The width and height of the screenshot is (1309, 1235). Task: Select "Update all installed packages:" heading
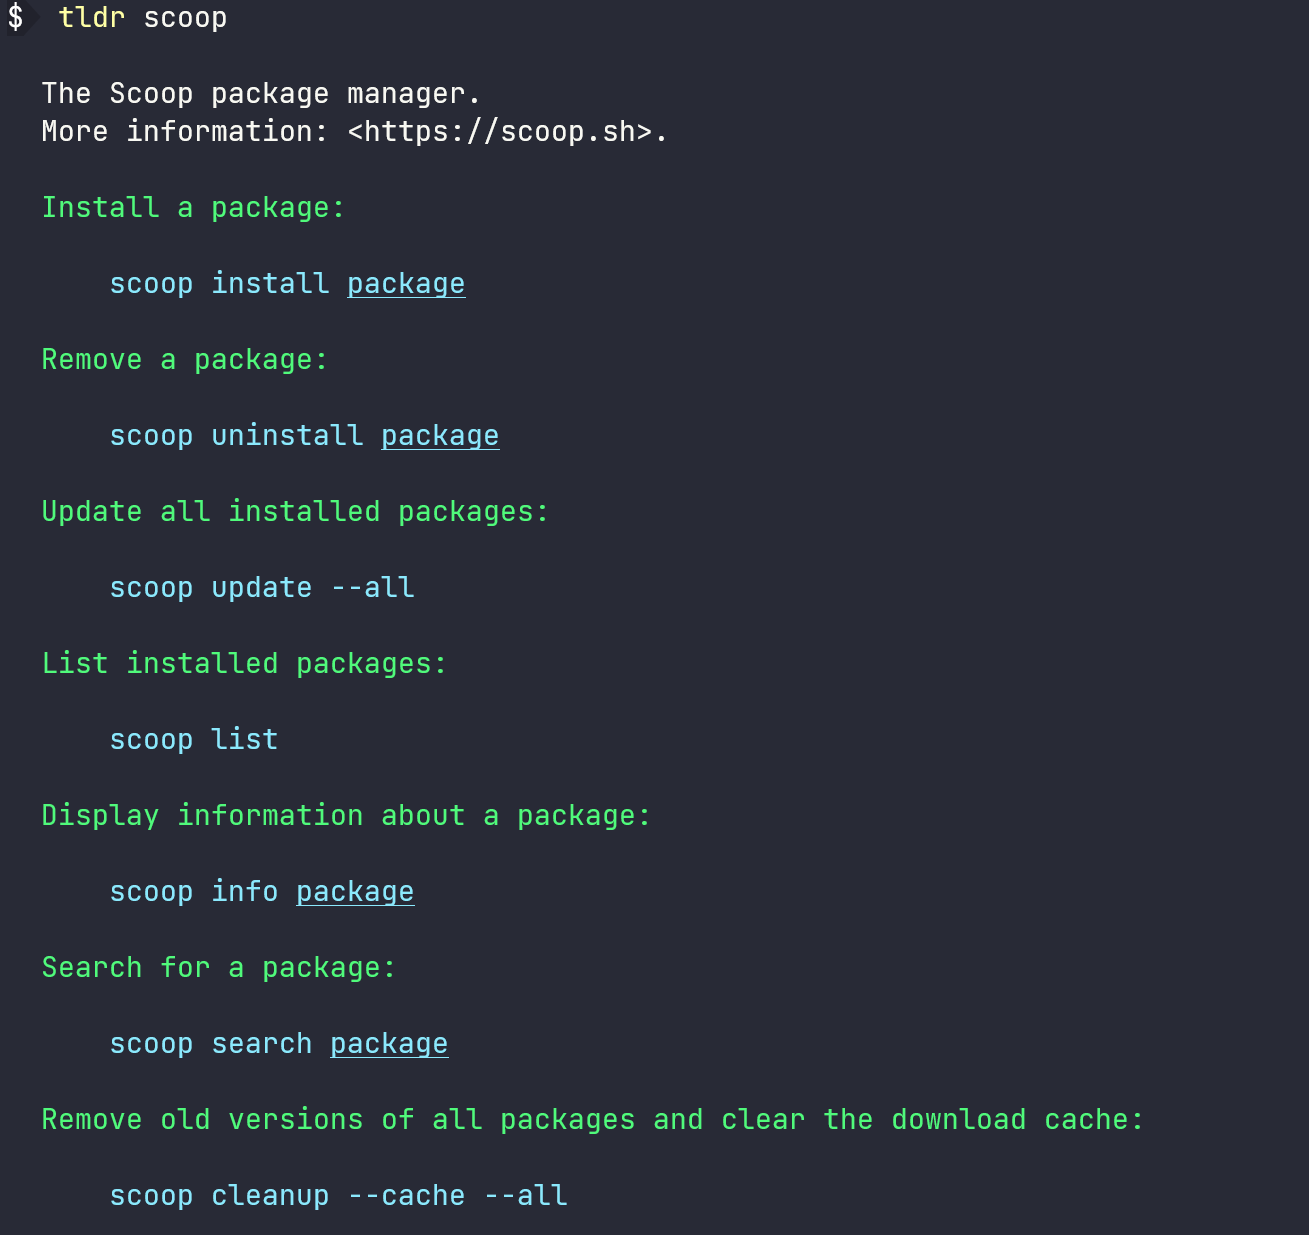pos(295,511)
